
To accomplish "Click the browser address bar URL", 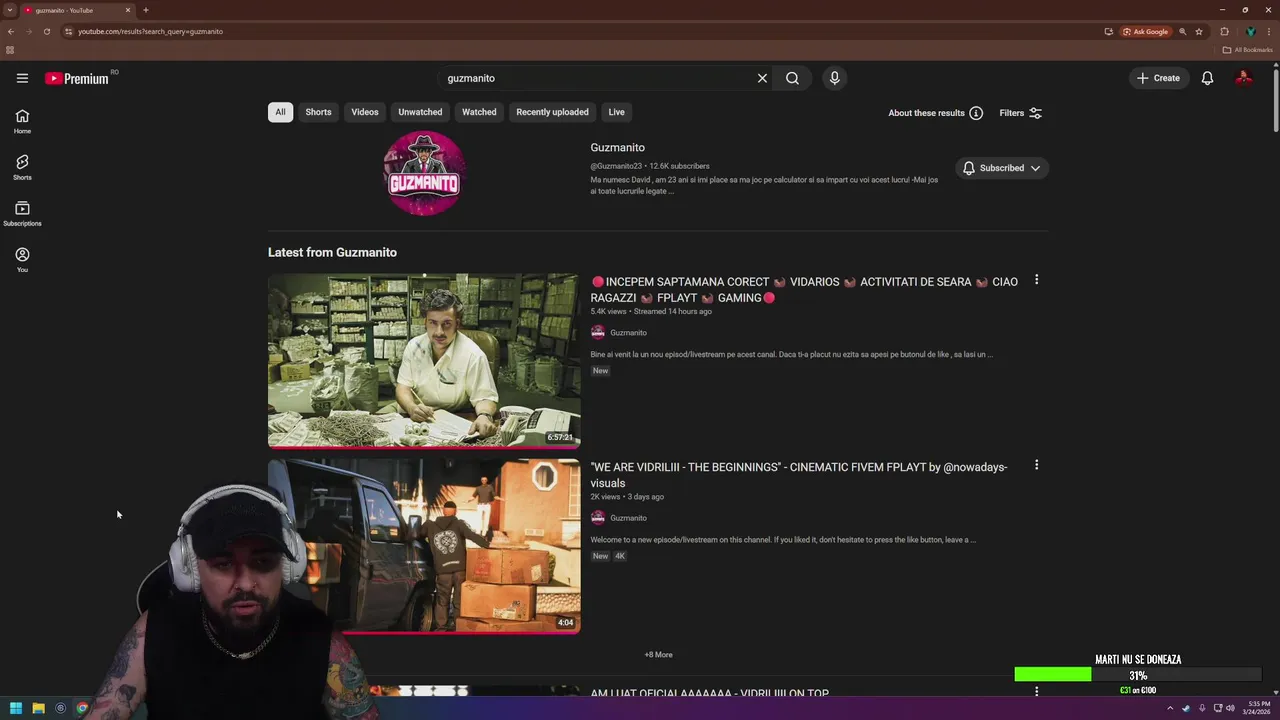I will (150, 31).
